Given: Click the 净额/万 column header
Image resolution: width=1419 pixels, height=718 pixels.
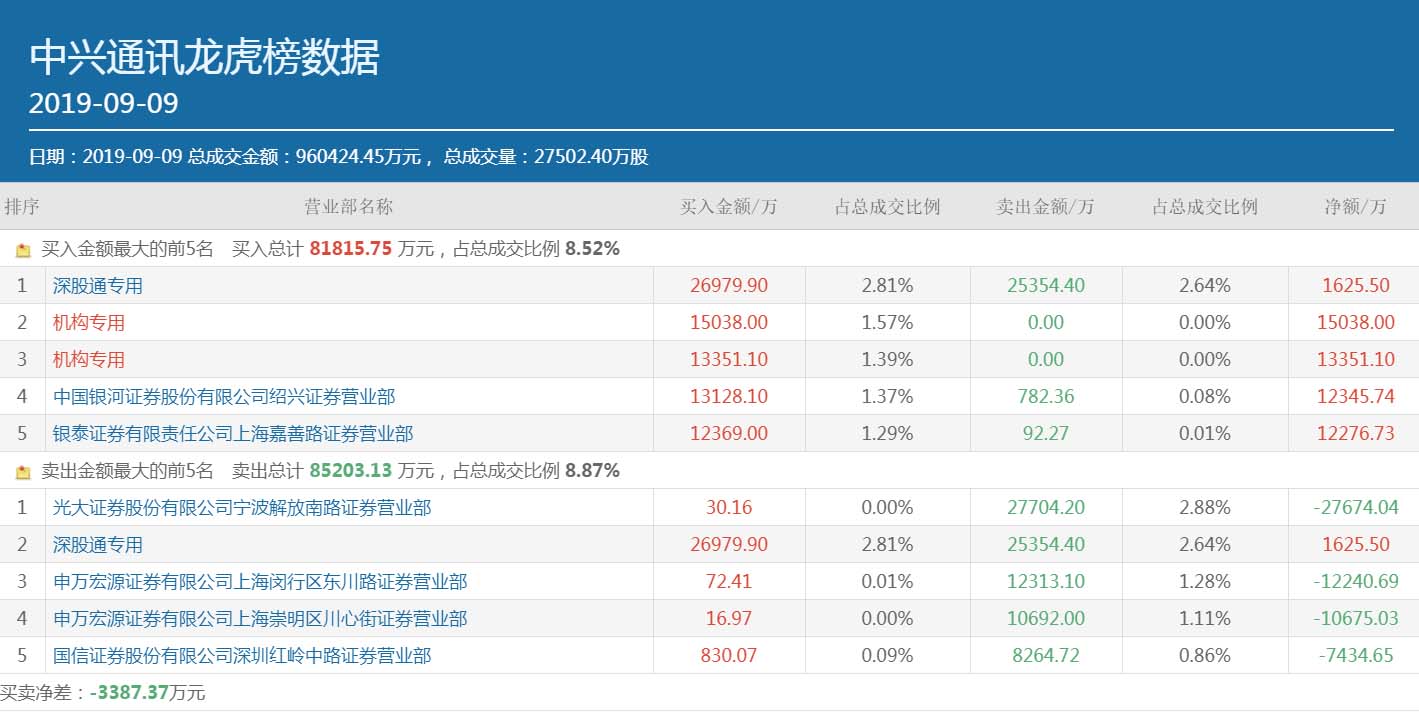Looking at the screenshot, I should click(1356, 207).
